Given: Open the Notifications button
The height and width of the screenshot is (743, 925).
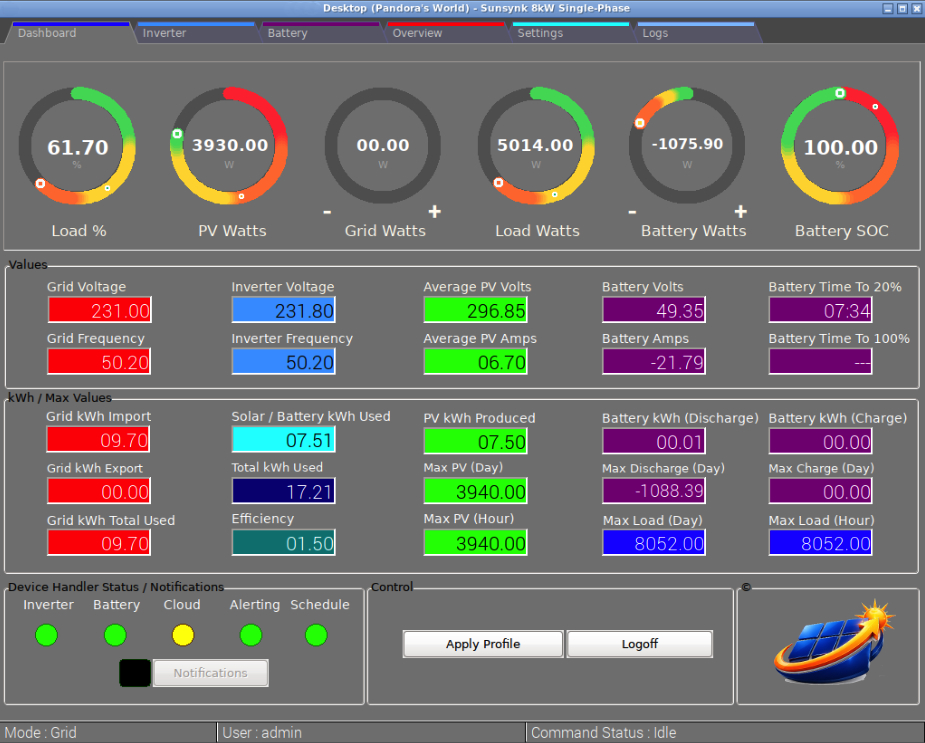Looking at the screenshot, I should click(x=211, y=673).
